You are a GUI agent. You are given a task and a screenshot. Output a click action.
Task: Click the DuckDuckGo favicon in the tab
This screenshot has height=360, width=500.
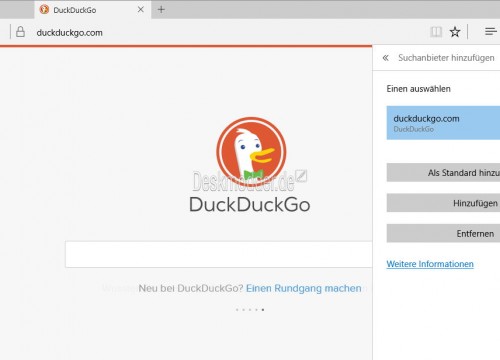pos(44,10)
